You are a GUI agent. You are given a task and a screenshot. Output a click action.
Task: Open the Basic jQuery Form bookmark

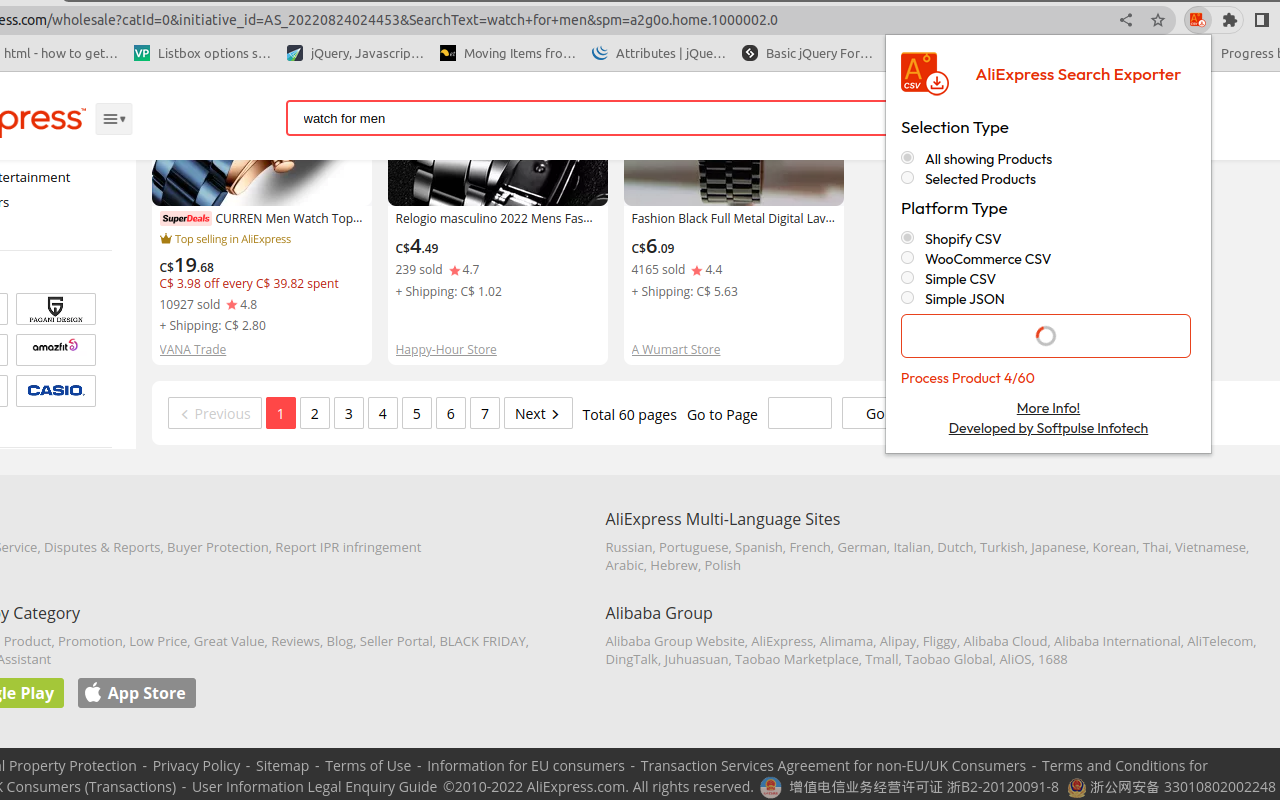tap(808, 53)
